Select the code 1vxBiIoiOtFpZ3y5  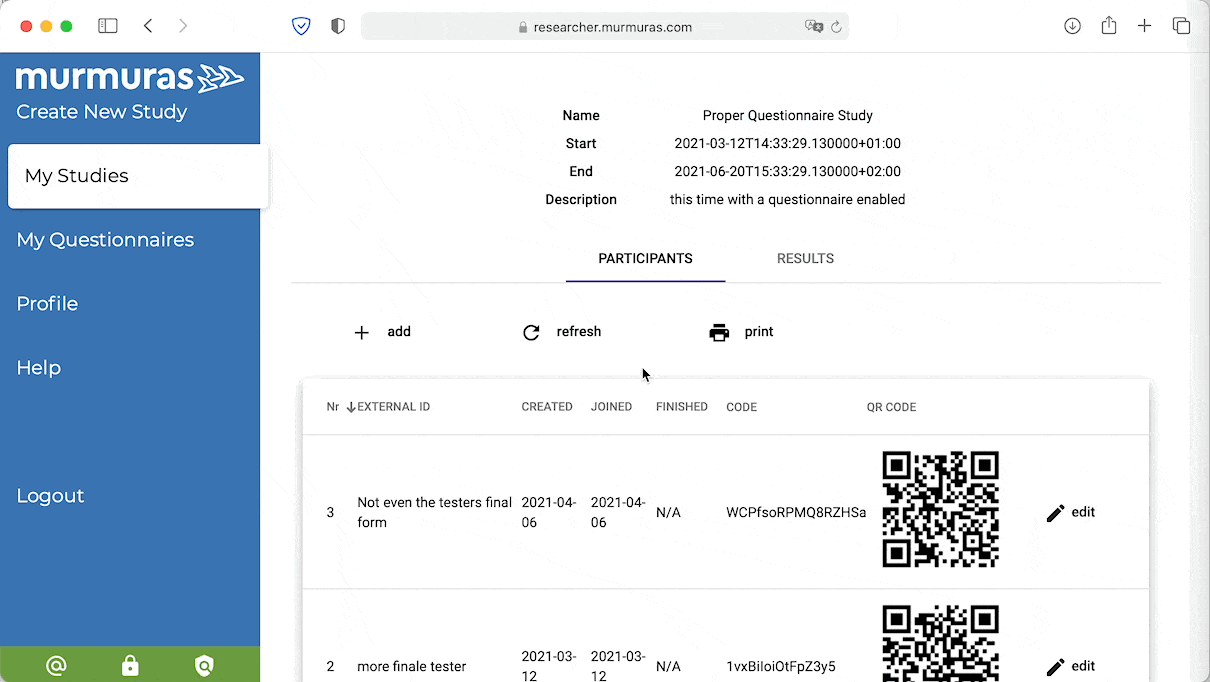point(781,667)
